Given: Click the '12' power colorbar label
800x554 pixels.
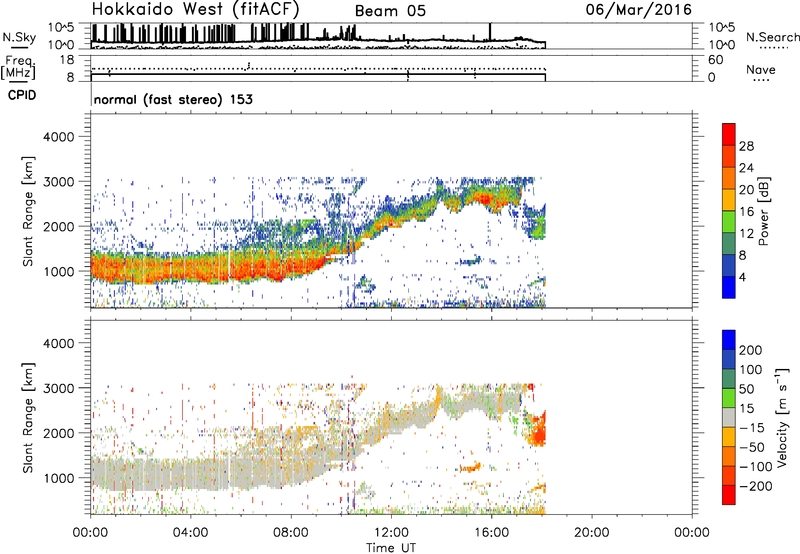Looking at the screenshot, I should (x=746, y=234).
